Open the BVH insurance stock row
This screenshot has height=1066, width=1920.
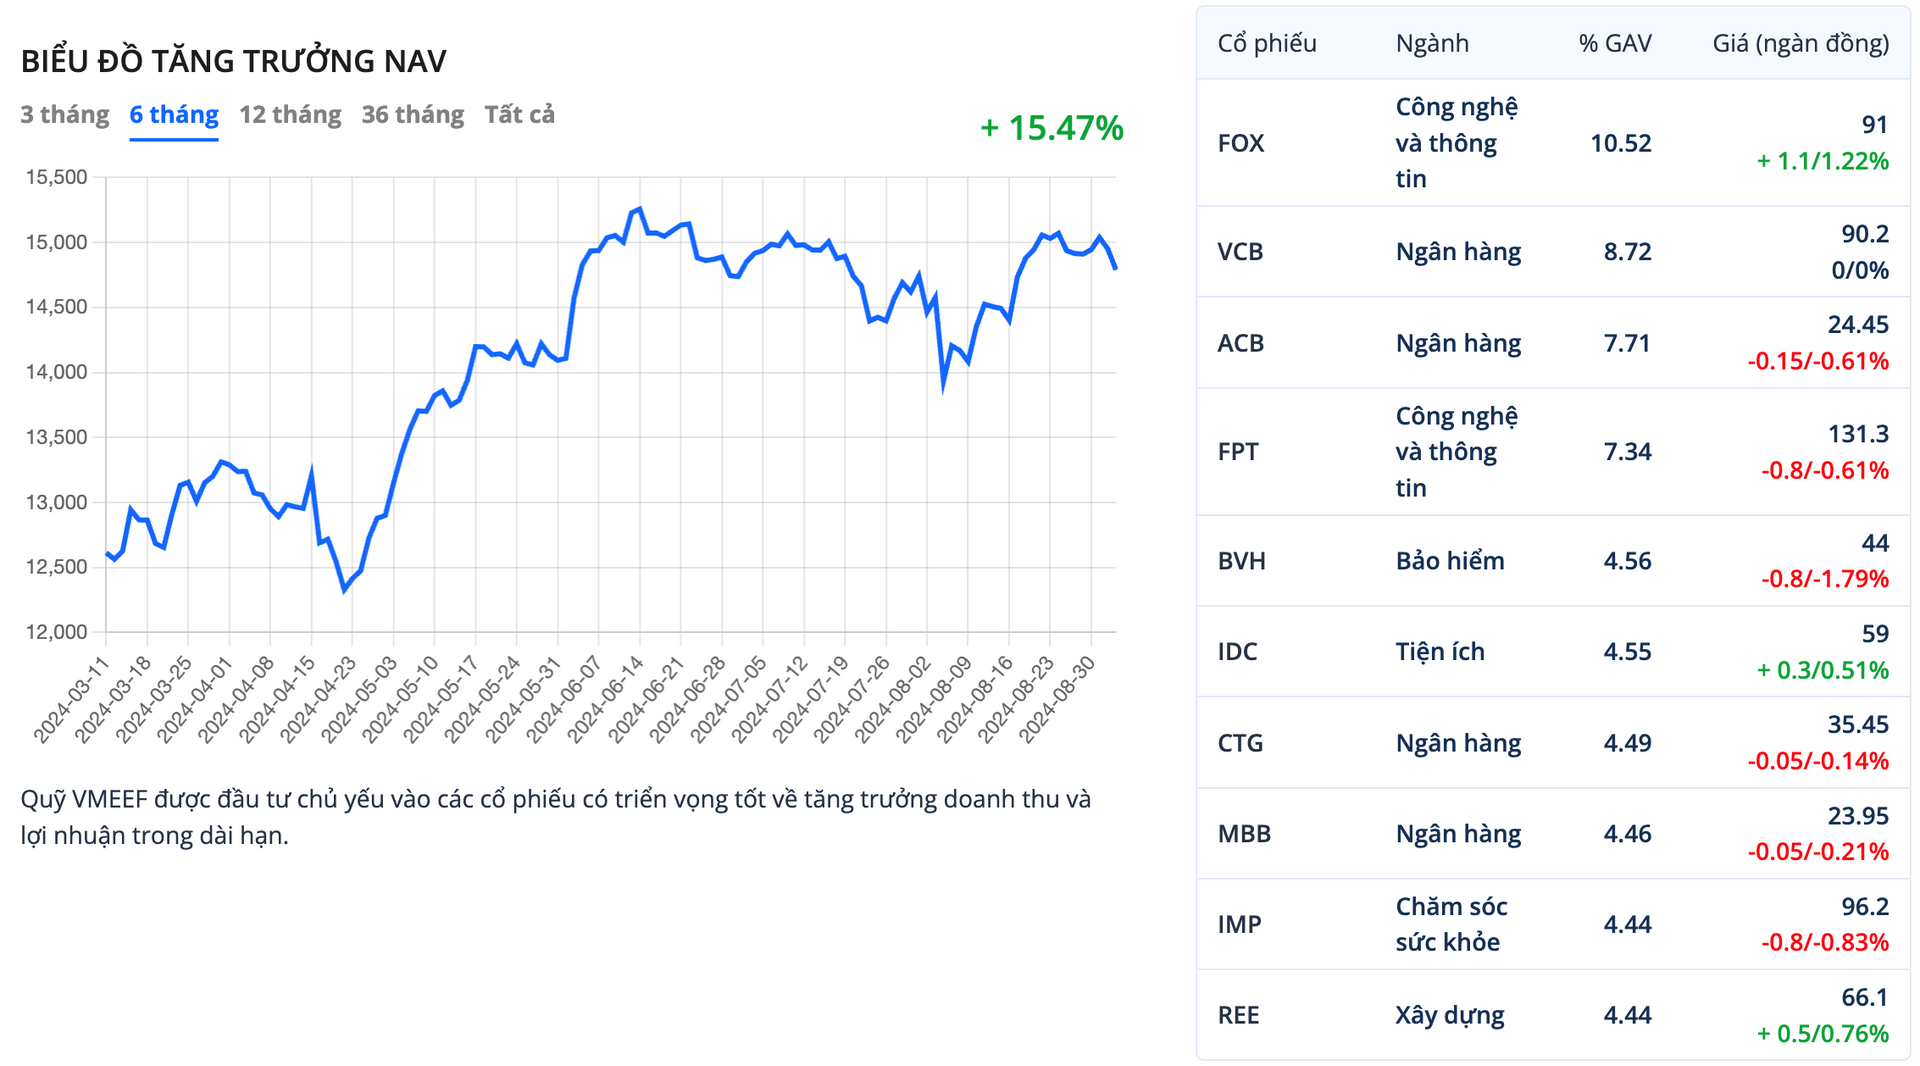click(1241, 561)
